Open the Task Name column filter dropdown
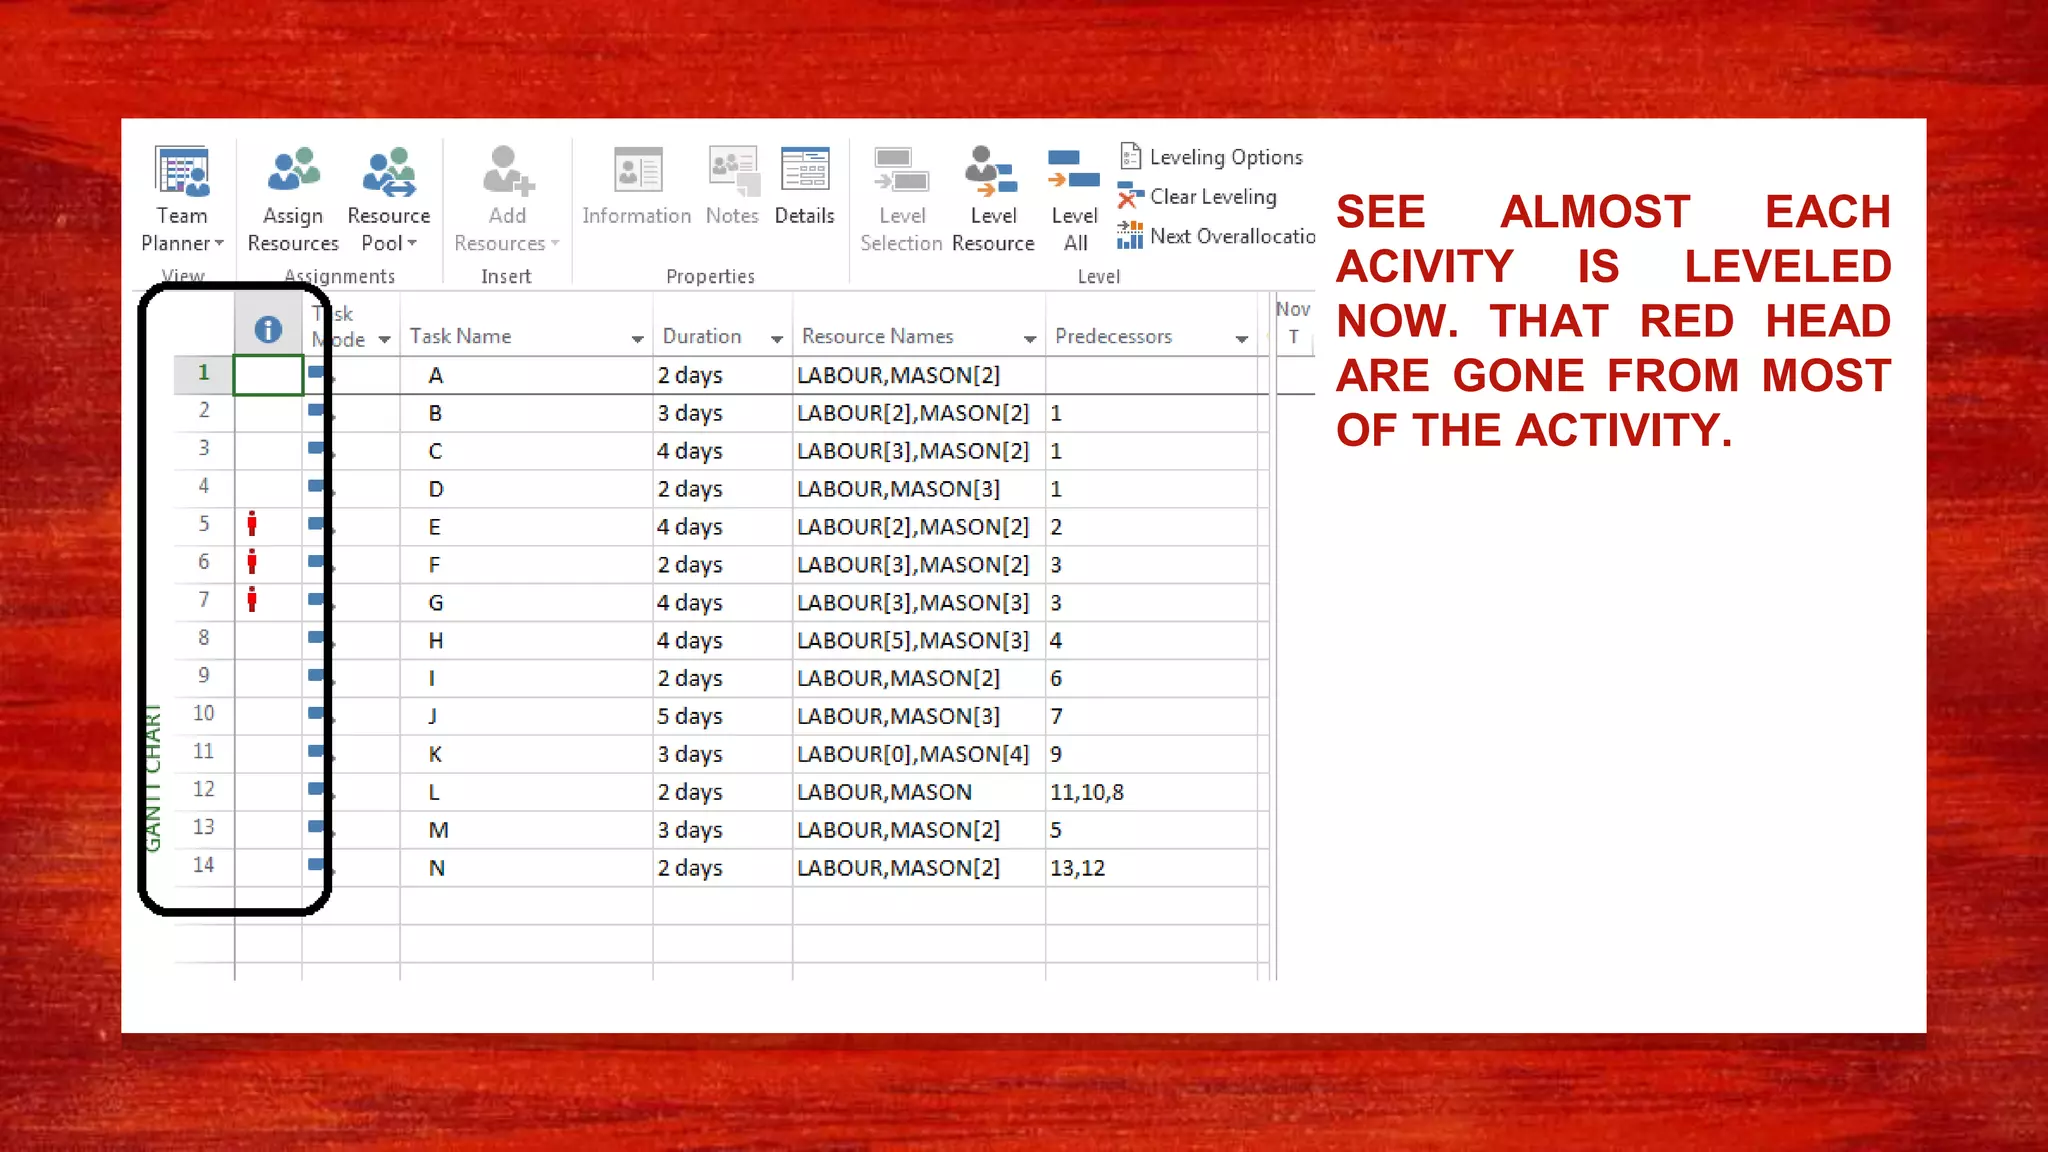The image size is (2048, 1152). tap(637, 340)
